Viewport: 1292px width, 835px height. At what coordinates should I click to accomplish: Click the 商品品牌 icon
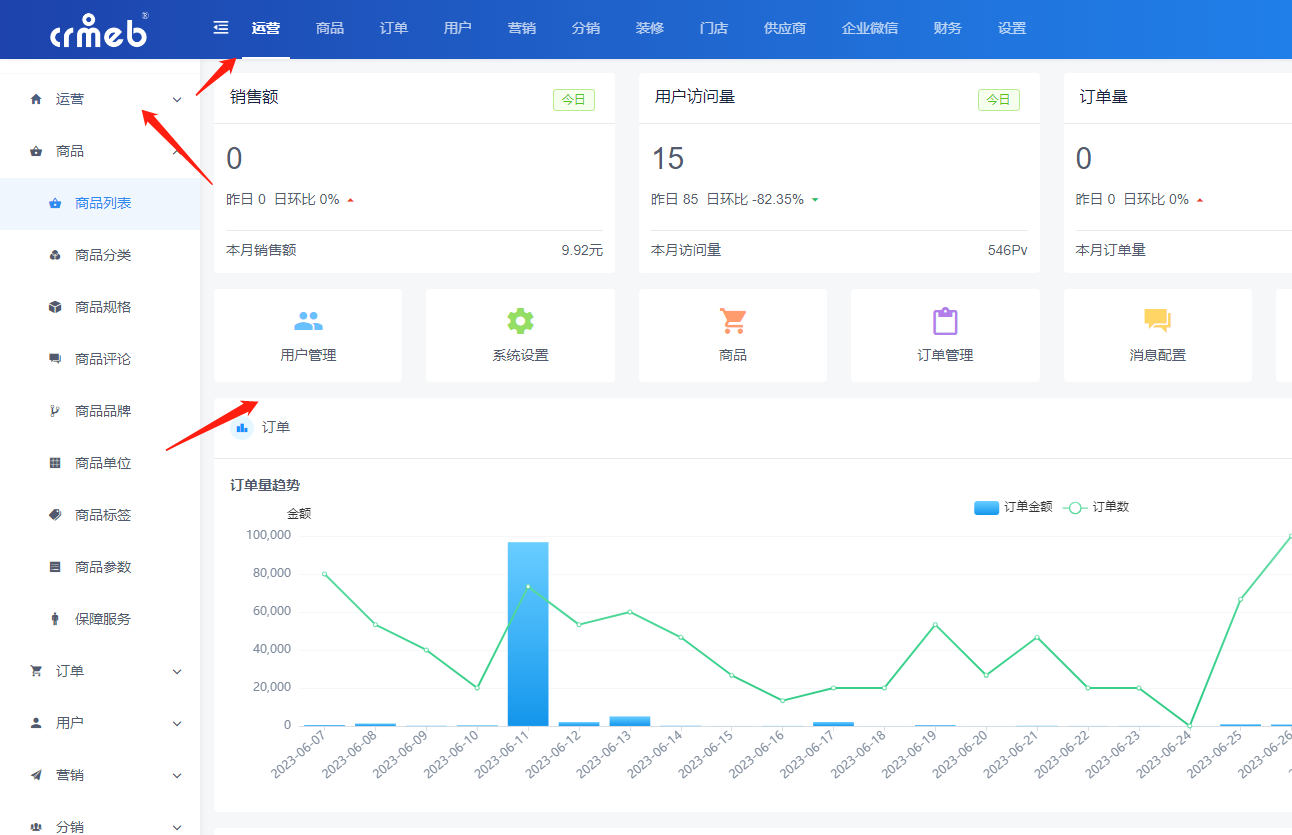pos(55,411)
